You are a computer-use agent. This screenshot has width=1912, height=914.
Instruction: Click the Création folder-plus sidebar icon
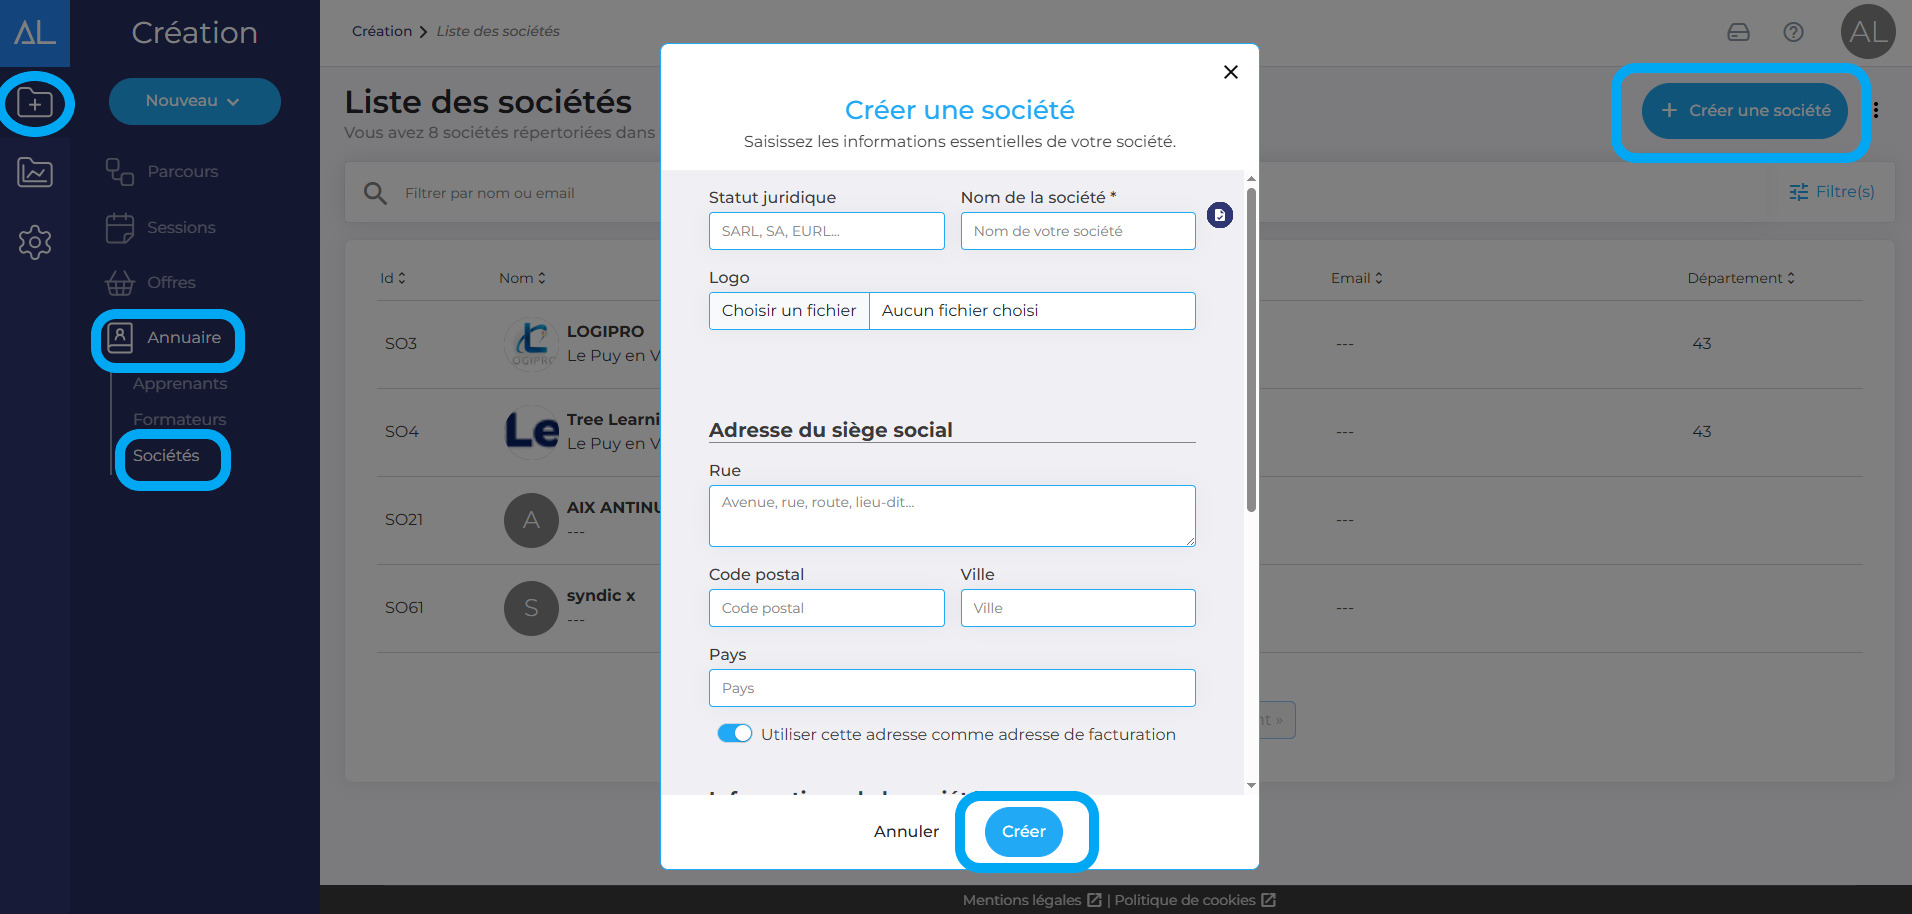coord(35,103)
